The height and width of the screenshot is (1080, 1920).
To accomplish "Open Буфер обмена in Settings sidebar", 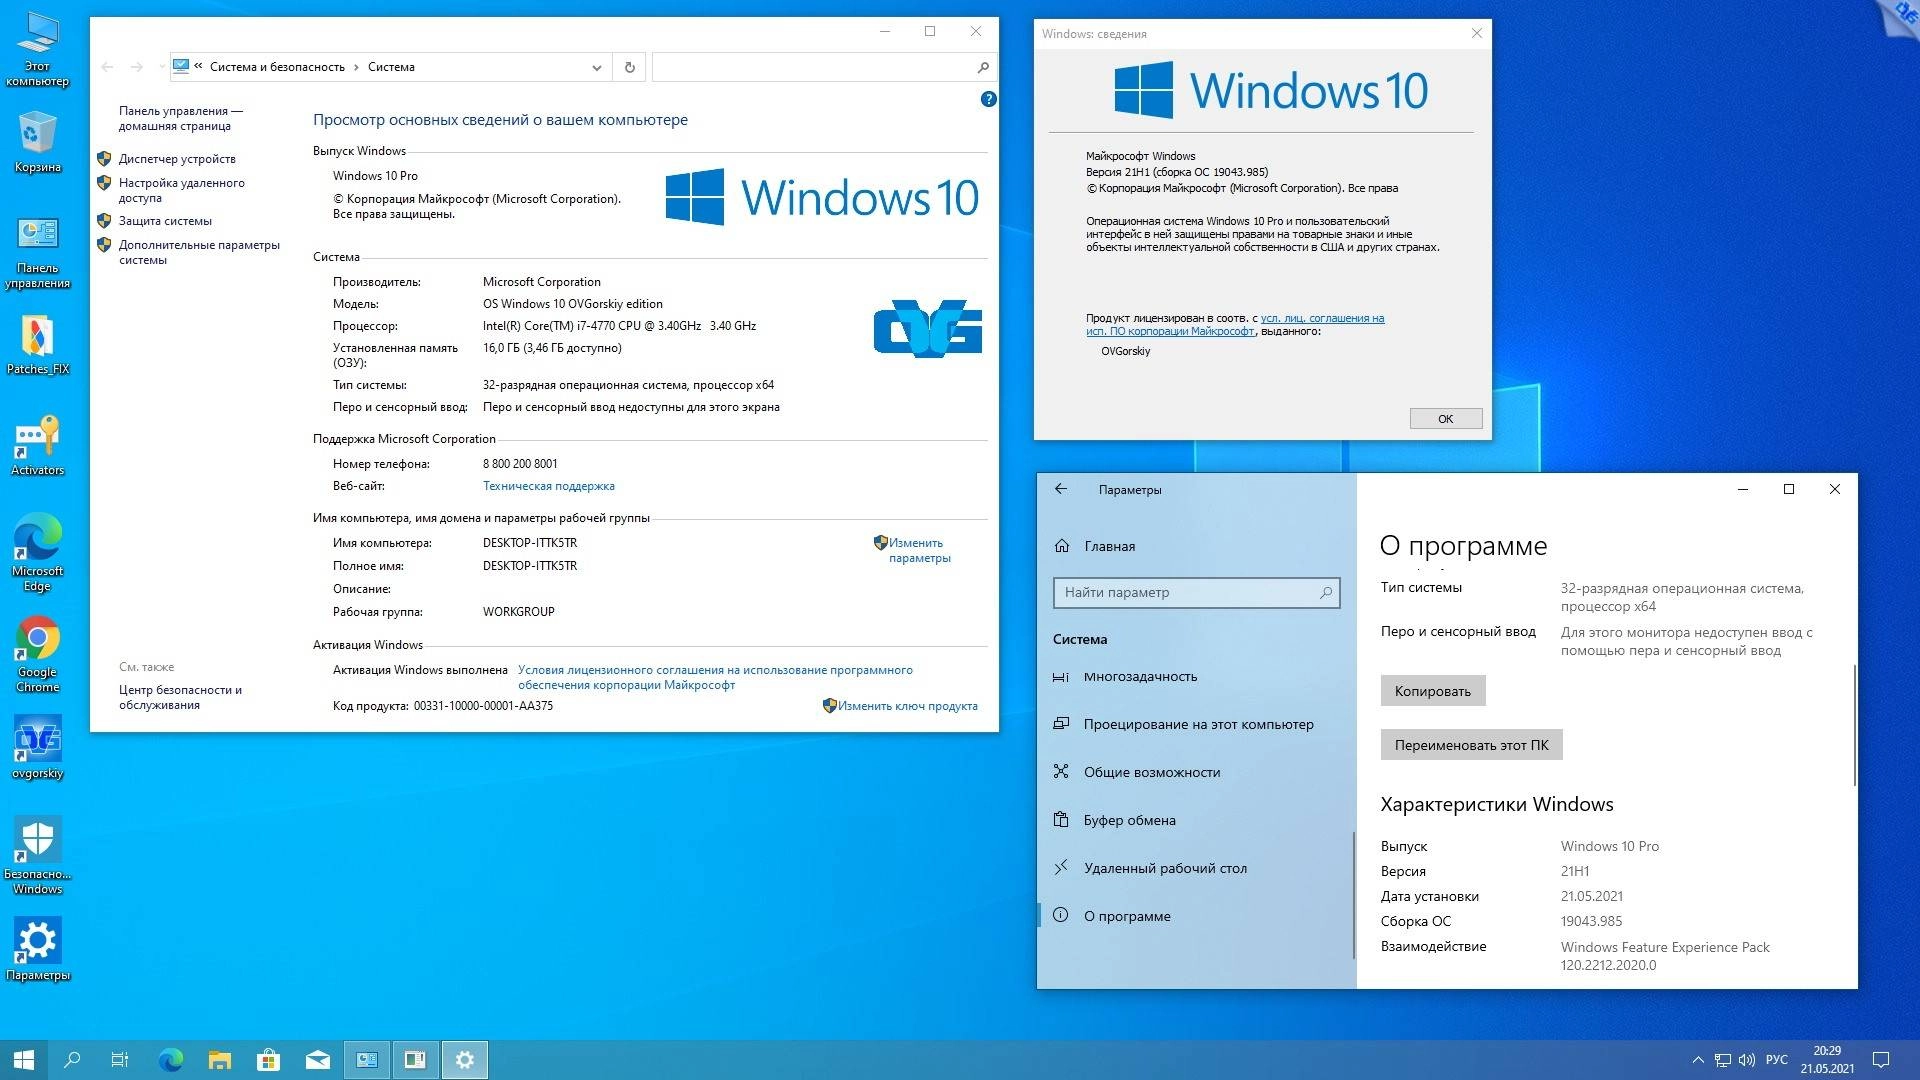I will (1129, 819).
